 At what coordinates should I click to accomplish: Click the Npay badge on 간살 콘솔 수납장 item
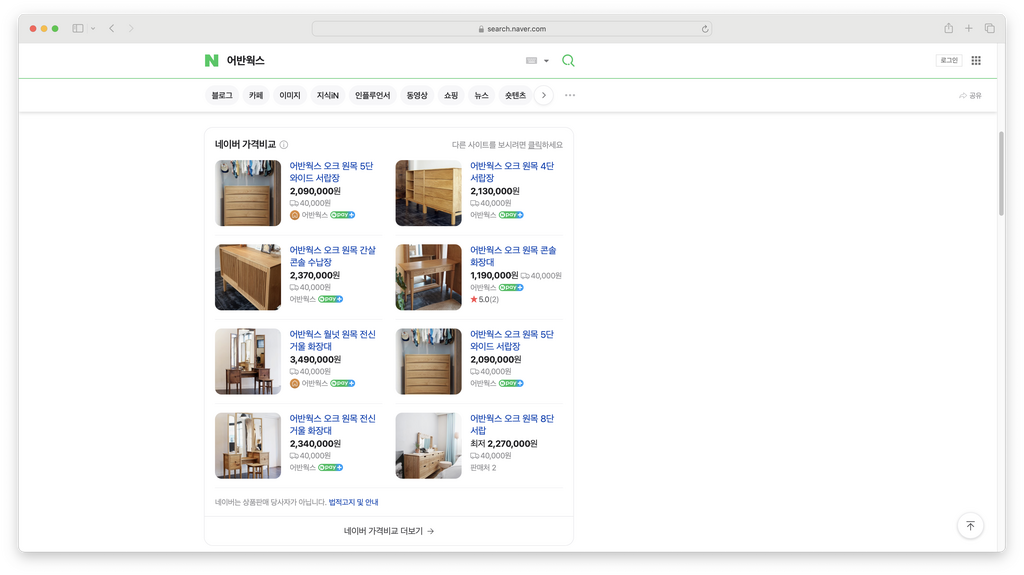point(330,299)
